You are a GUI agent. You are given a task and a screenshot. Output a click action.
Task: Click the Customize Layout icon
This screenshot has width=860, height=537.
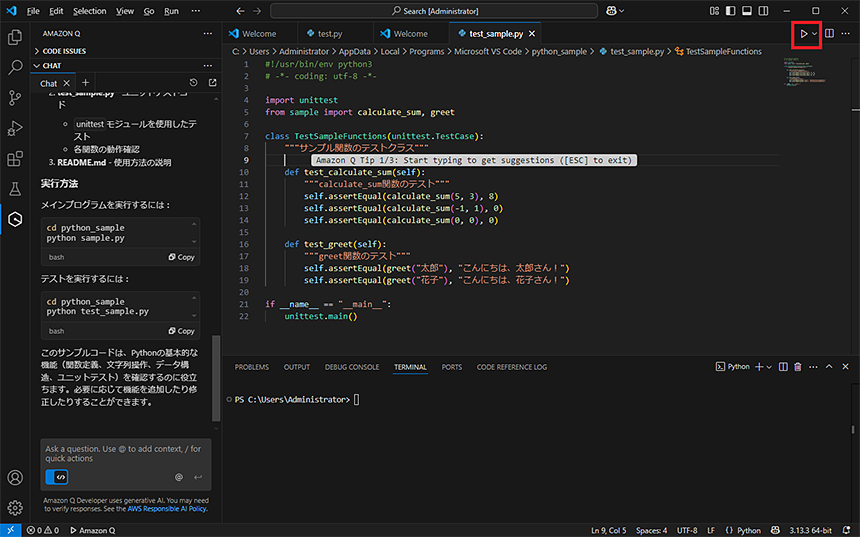(x=714, y=11)
